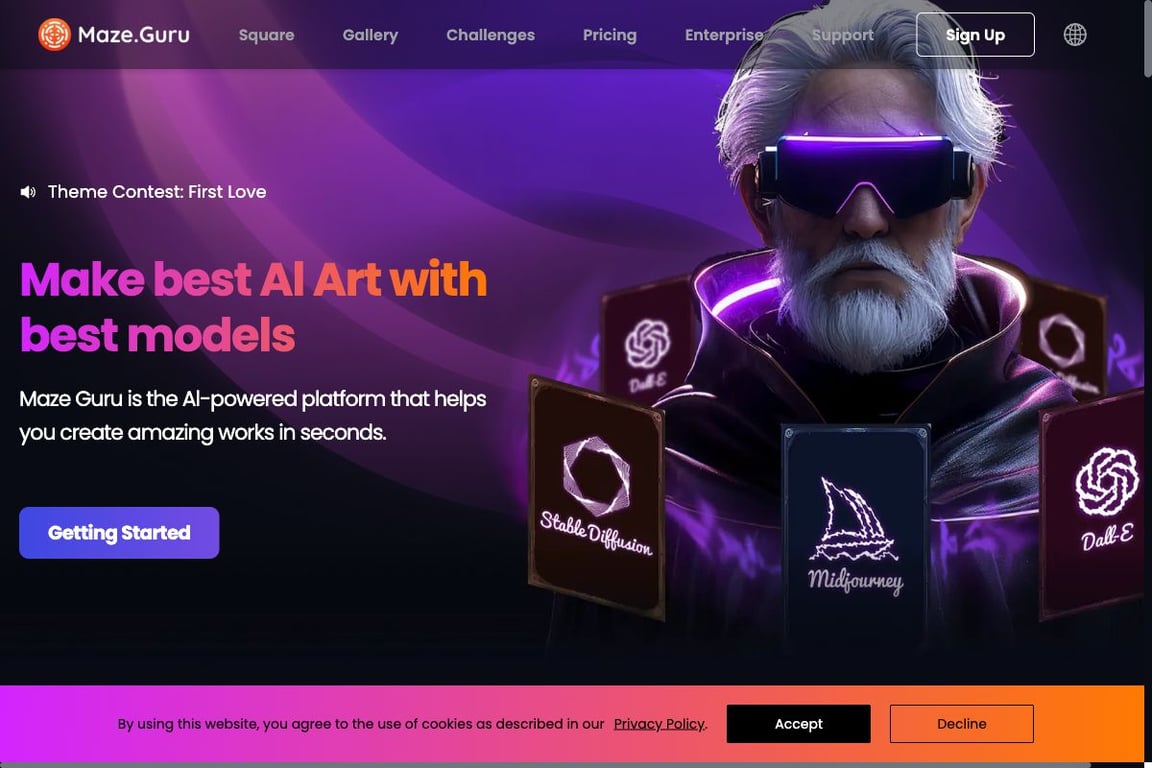Click the Maze.Guru orange logo icon

click(54, 35)
